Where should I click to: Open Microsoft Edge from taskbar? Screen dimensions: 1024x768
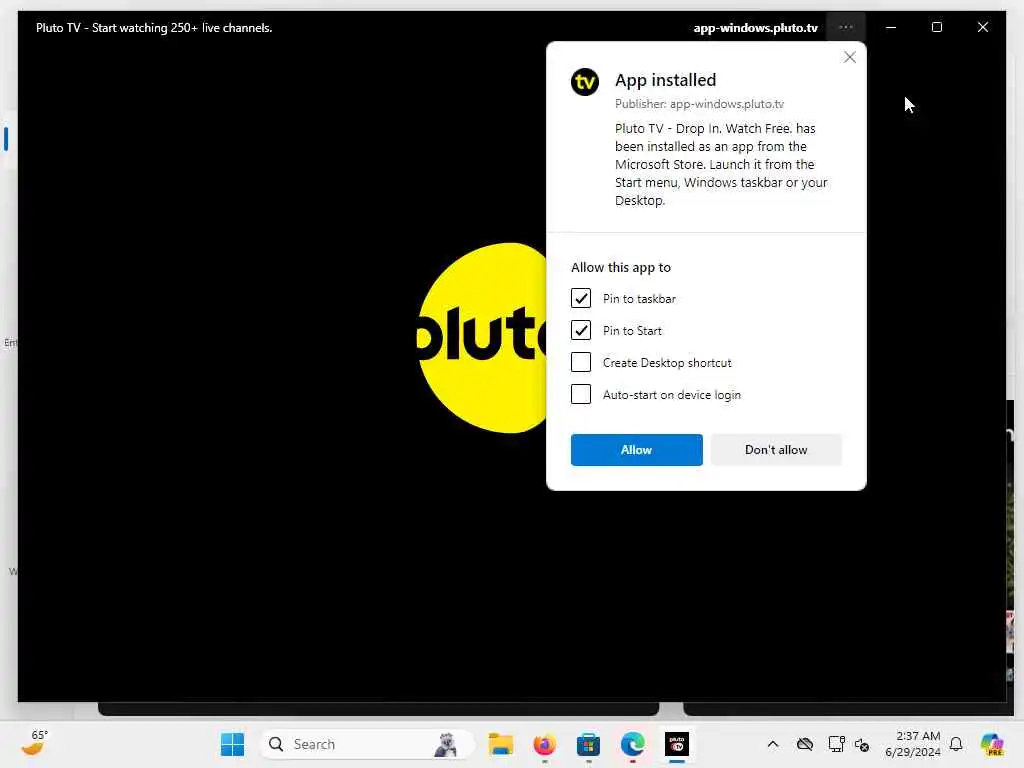tap(632, 744)
